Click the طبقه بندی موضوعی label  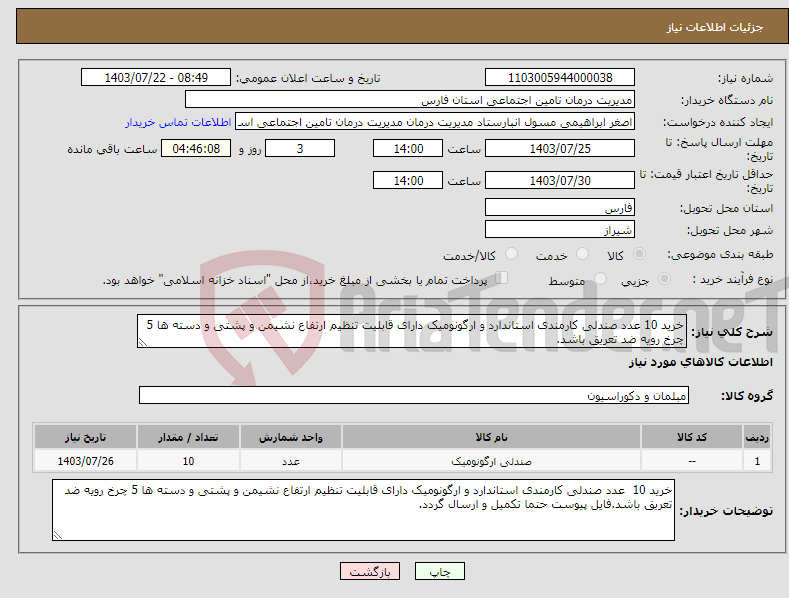720,255
